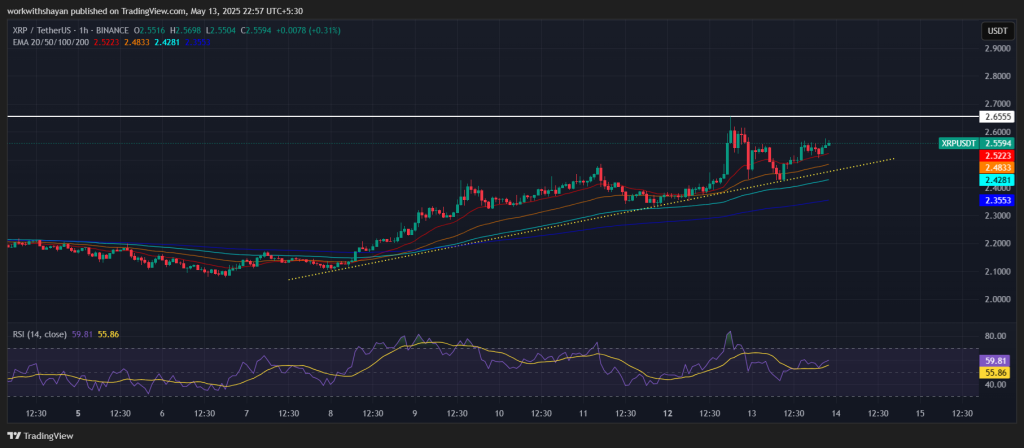The width and height of the screenshot is (1024, 448).
Task: Click date 15 on the time axis
Action: point(920,413)
